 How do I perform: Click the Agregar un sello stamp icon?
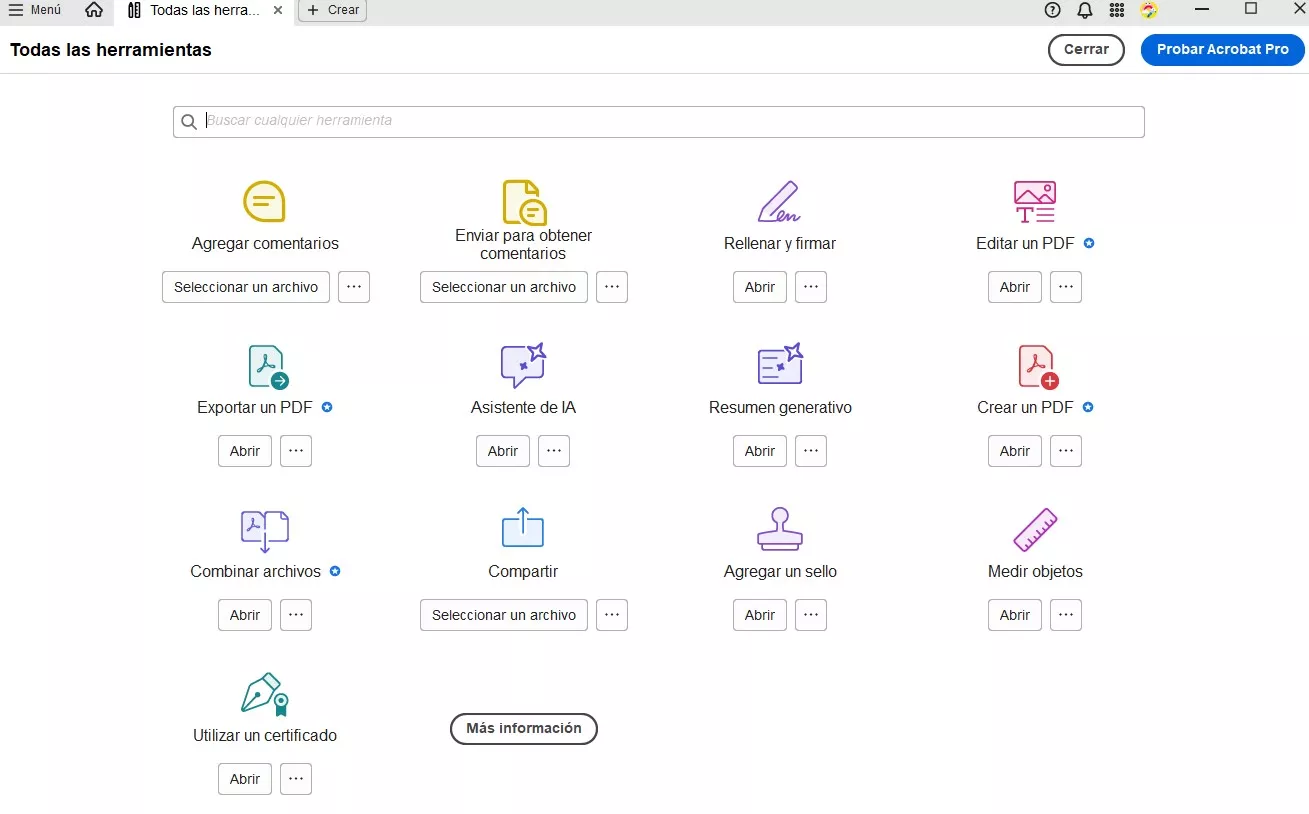click(780, 529)
